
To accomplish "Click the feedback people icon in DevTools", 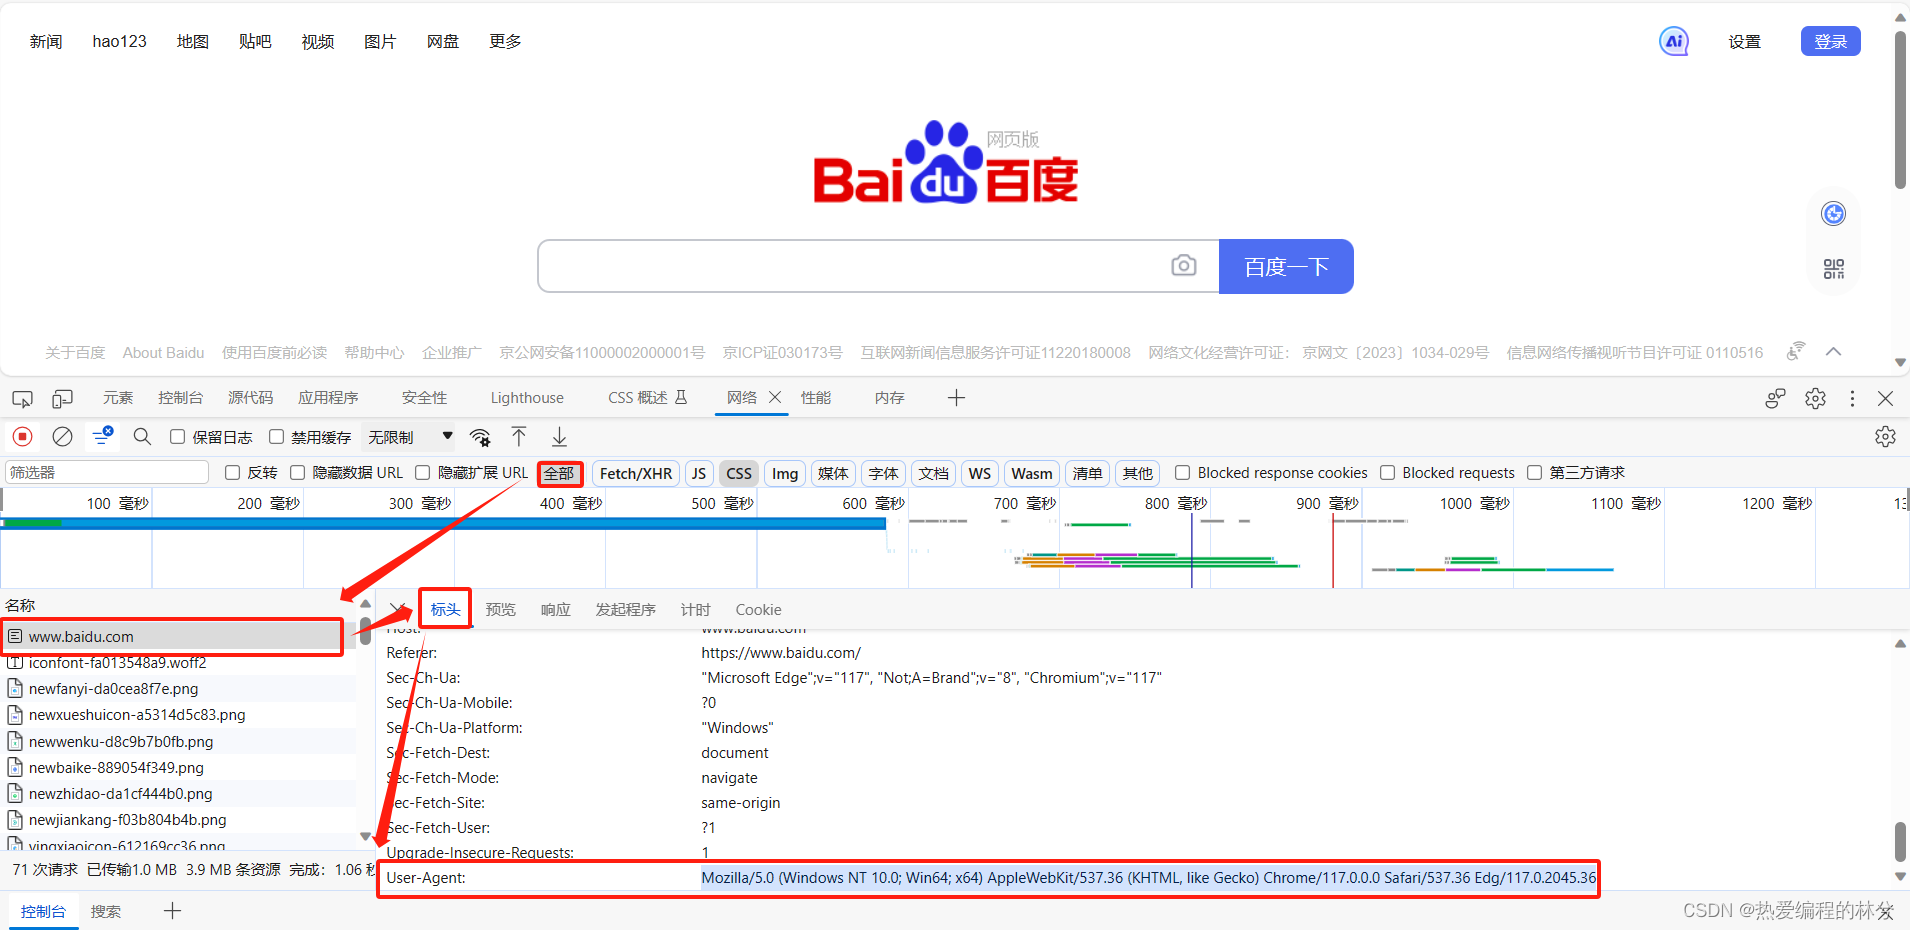I will (x=1775, y=398).
